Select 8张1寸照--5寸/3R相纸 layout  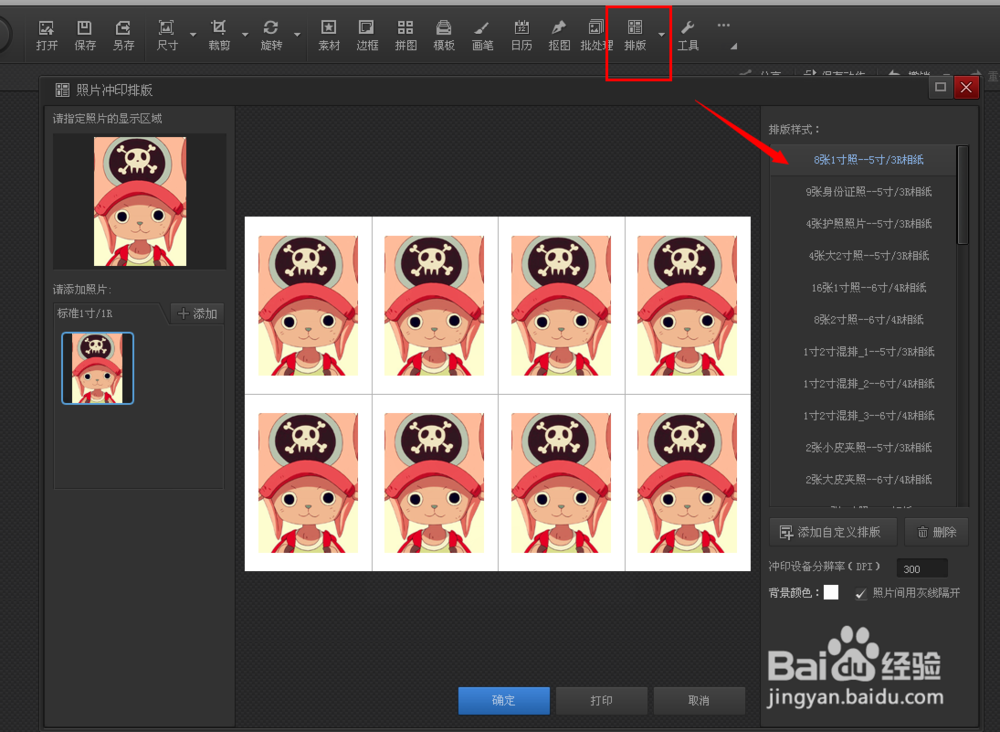pos(863,160)
